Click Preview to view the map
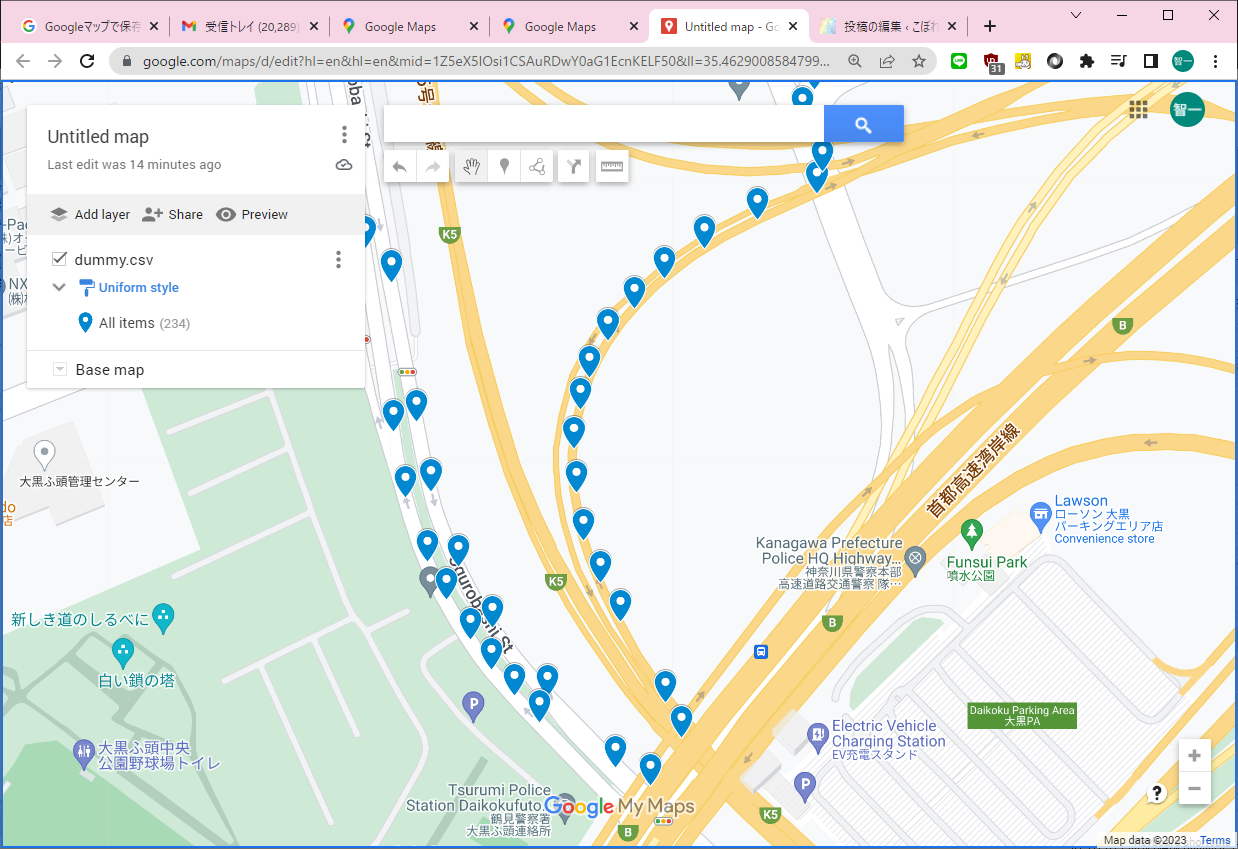The height and width of the screenshot is (849, 1238). click(252, 214)
